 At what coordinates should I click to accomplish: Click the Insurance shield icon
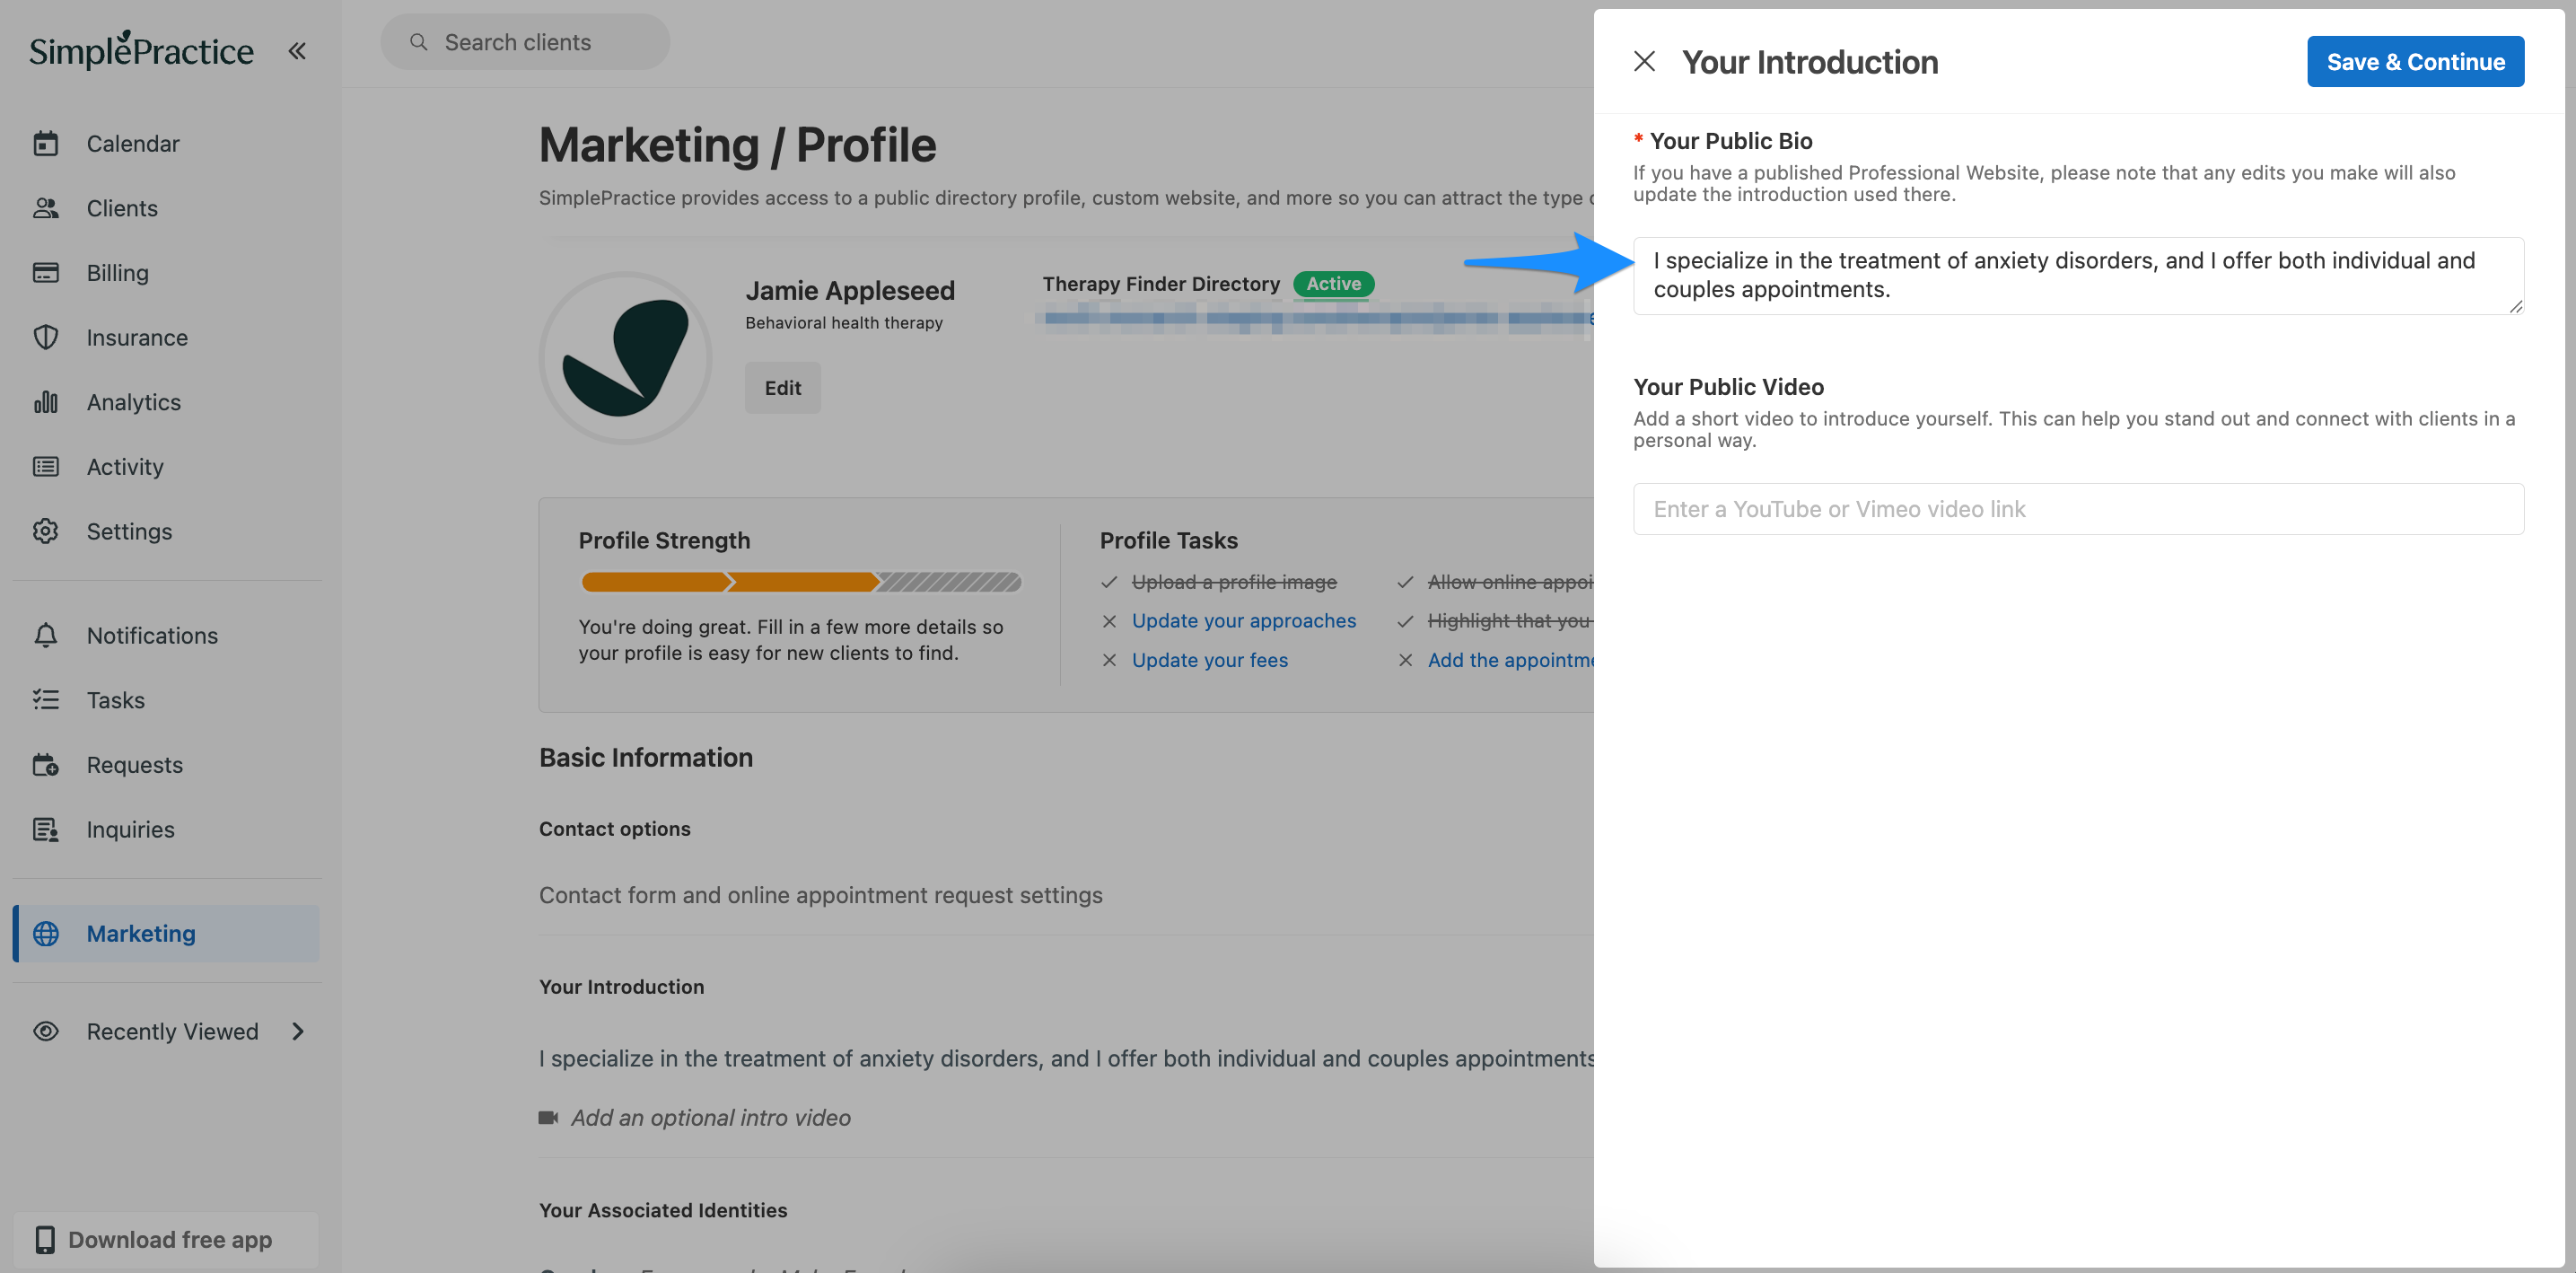point(46,337)
